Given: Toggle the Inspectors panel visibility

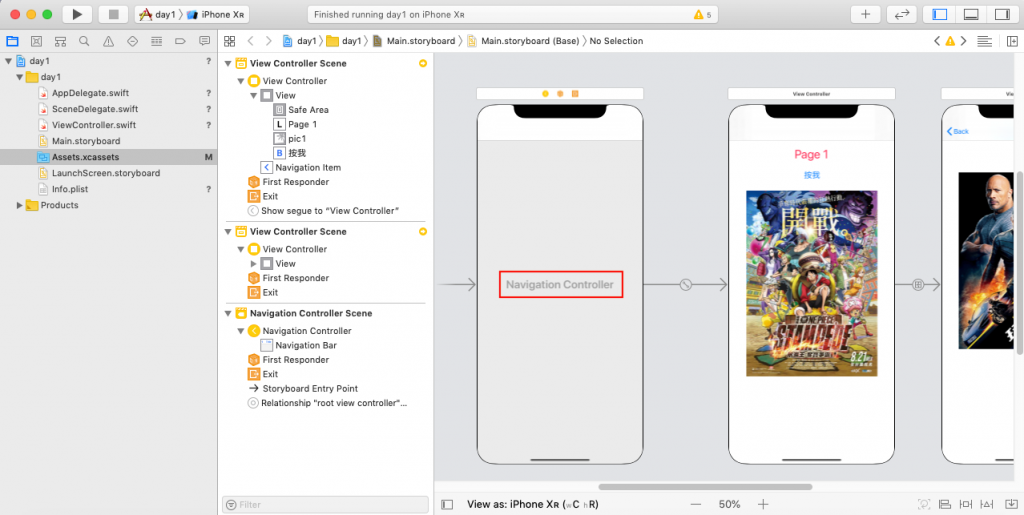Looking at the screenshot, I should (1002, 14).
